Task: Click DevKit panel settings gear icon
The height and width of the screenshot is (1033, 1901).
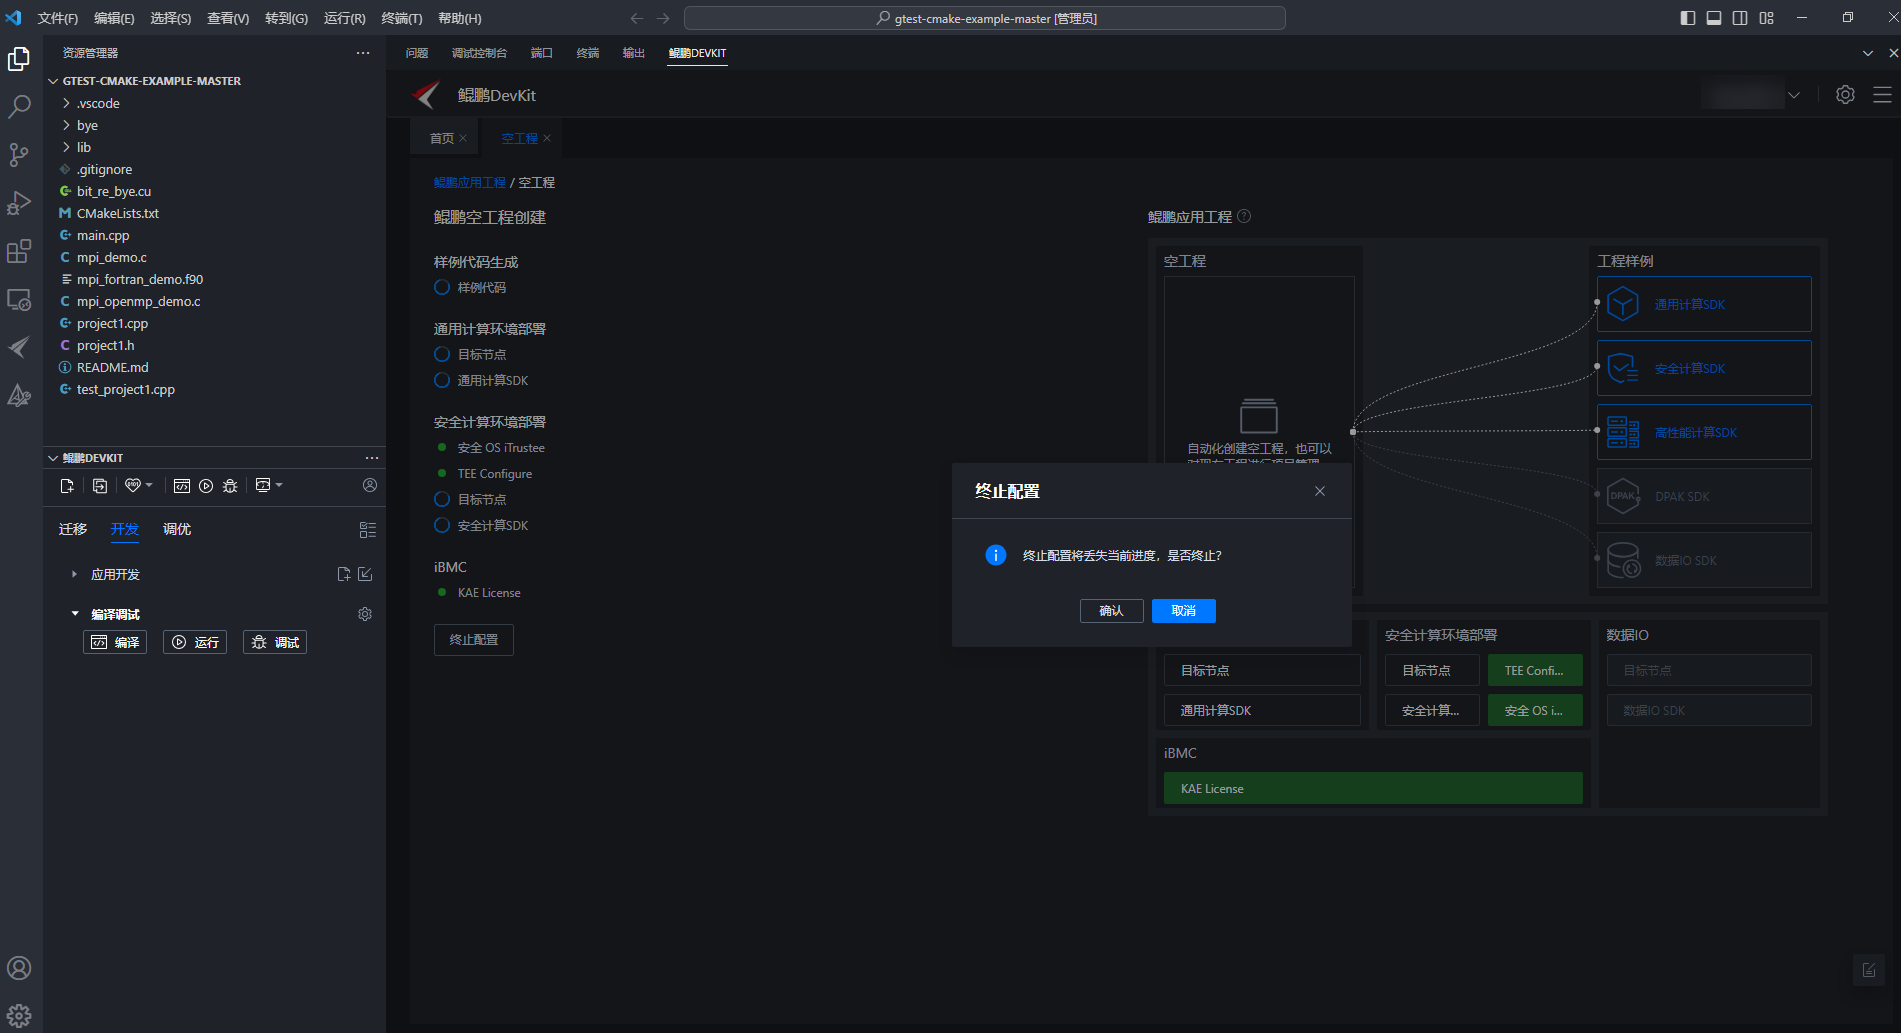Action: point(1845,94)
